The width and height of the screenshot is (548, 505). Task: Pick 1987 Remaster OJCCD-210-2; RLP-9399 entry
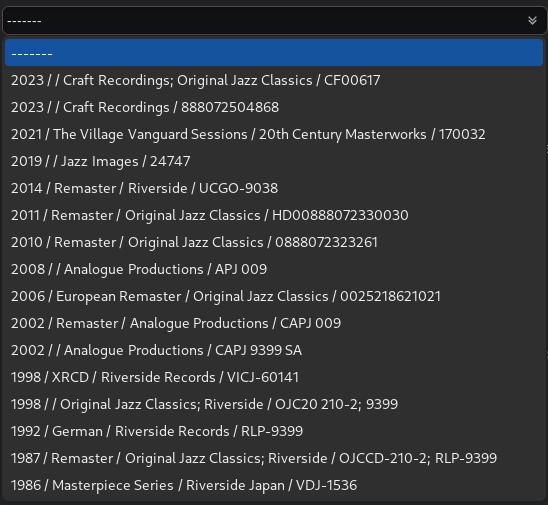click(274, 458)
